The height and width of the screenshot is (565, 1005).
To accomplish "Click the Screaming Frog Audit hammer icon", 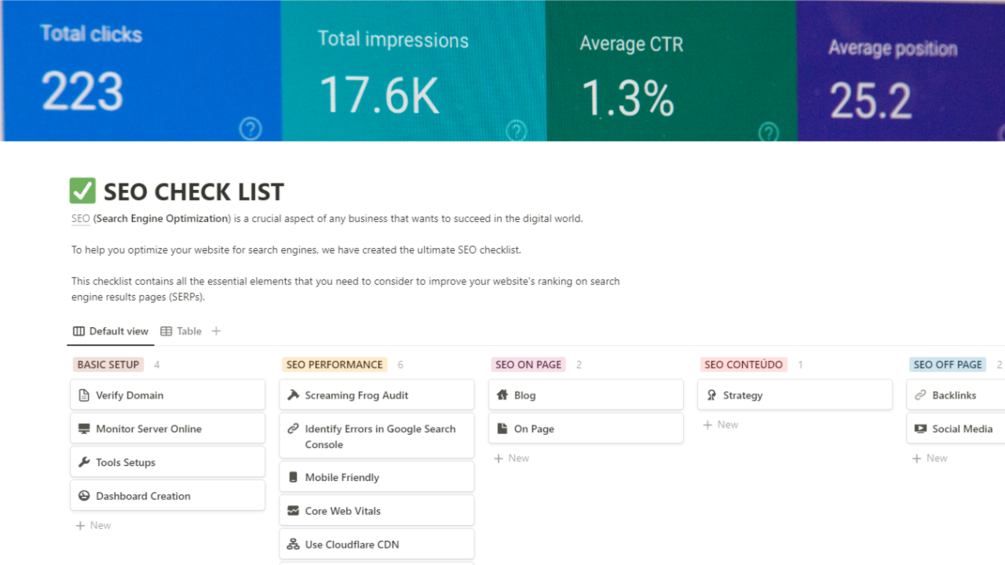I will pyautogui.click(x=293, y=395).
